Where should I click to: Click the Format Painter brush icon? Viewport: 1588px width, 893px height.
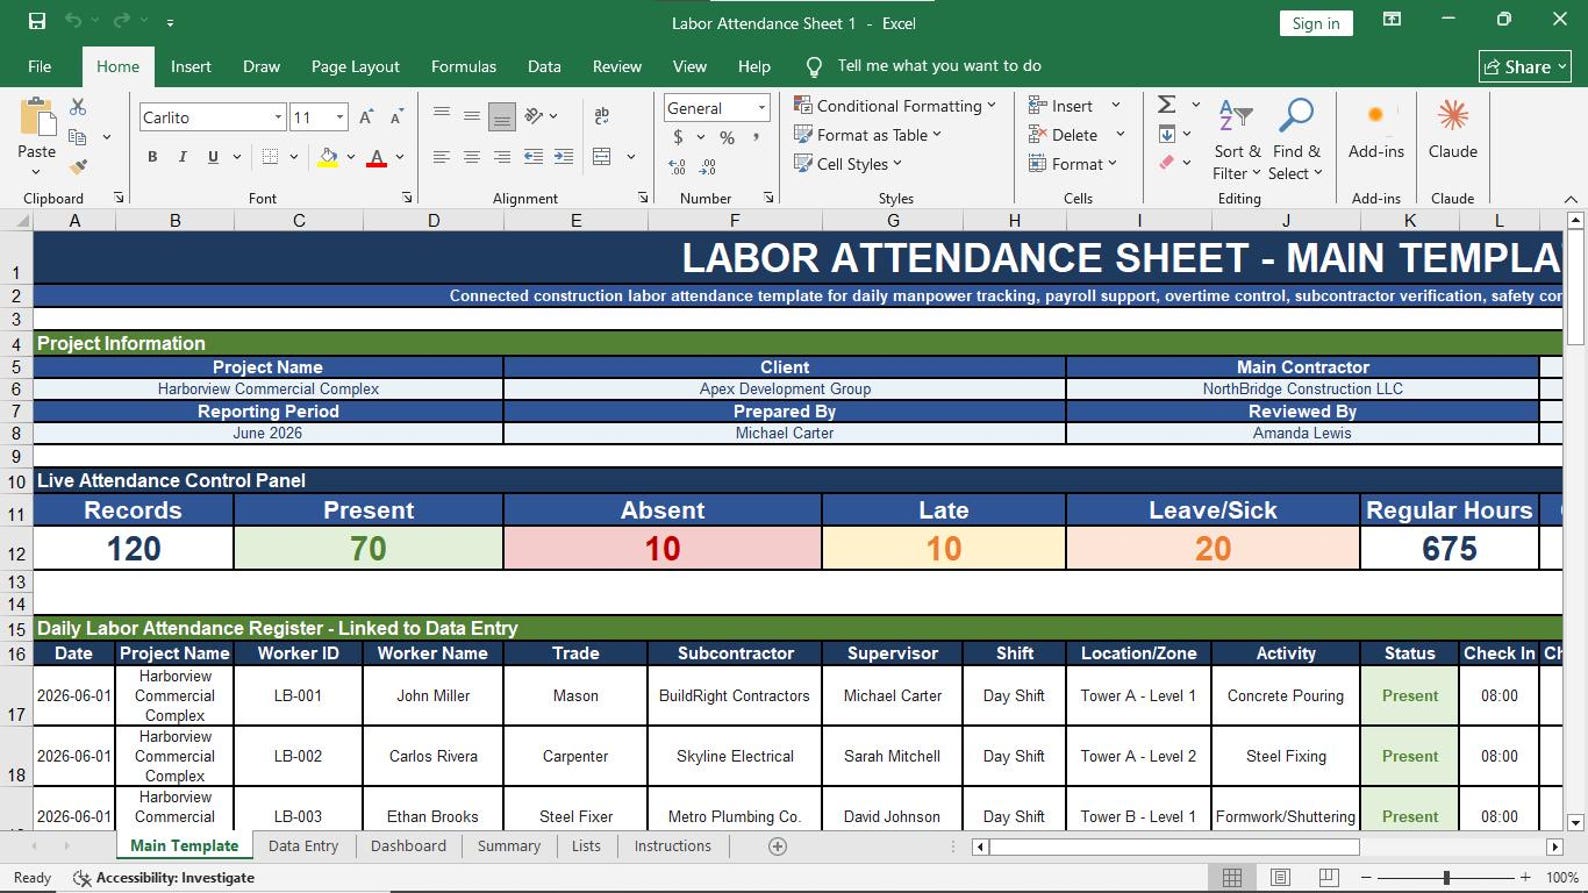(x=78, y=167)
